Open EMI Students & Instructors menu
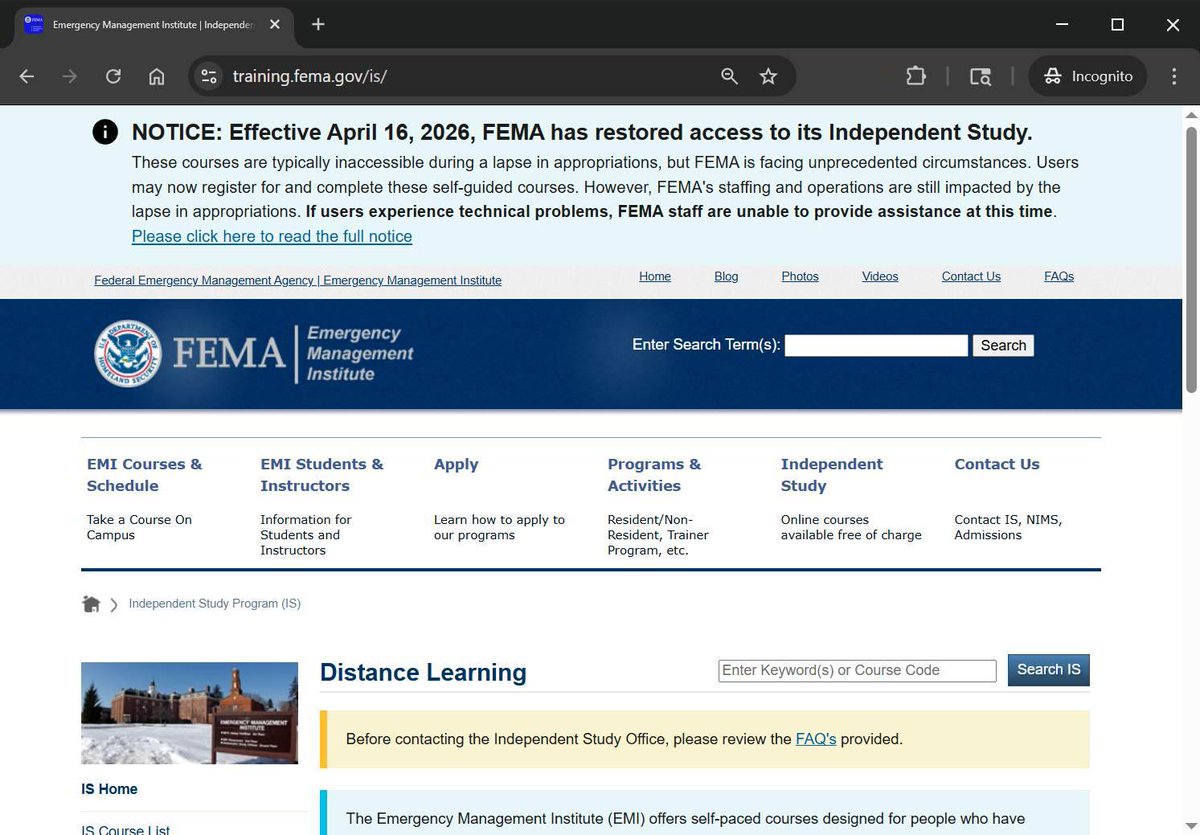The image size is (1200, 835). pos(322,475)
